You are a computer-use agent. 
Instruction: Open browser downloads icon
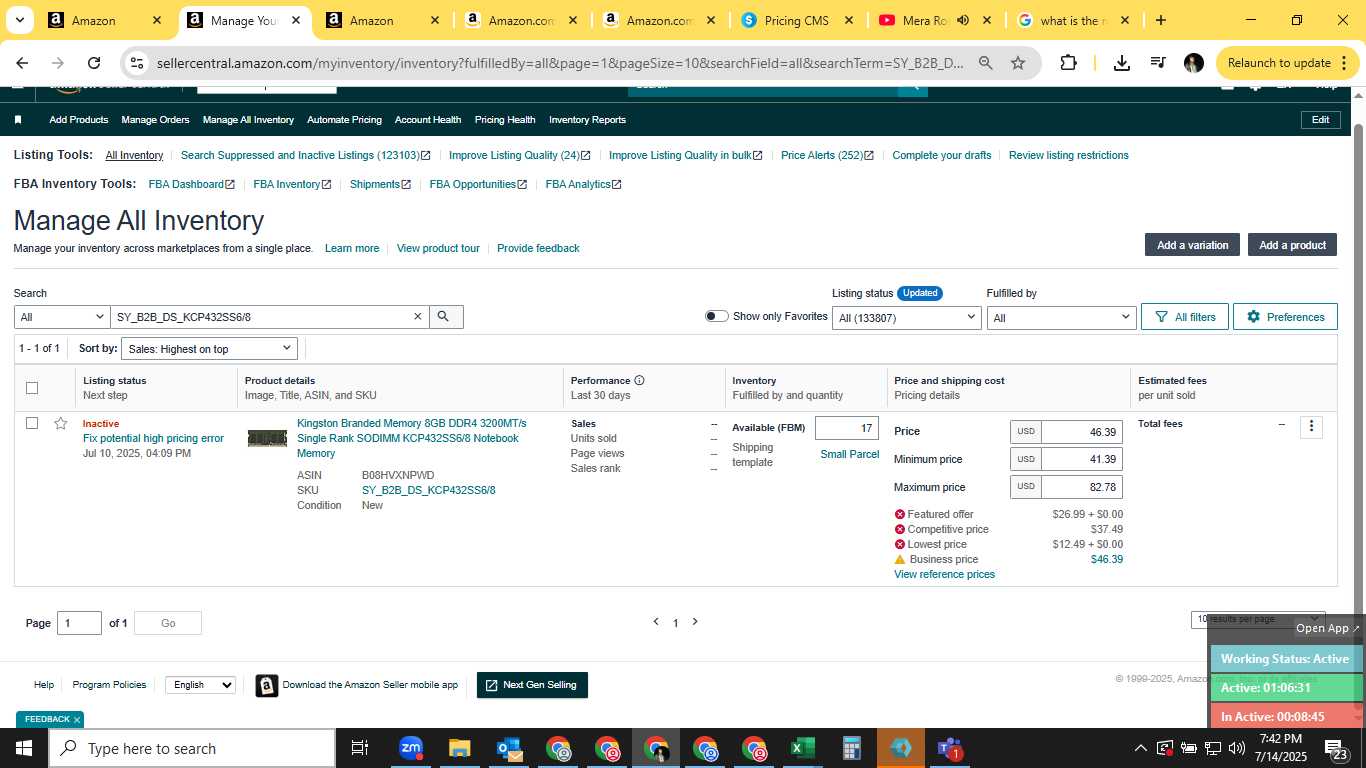point(1122,63)
